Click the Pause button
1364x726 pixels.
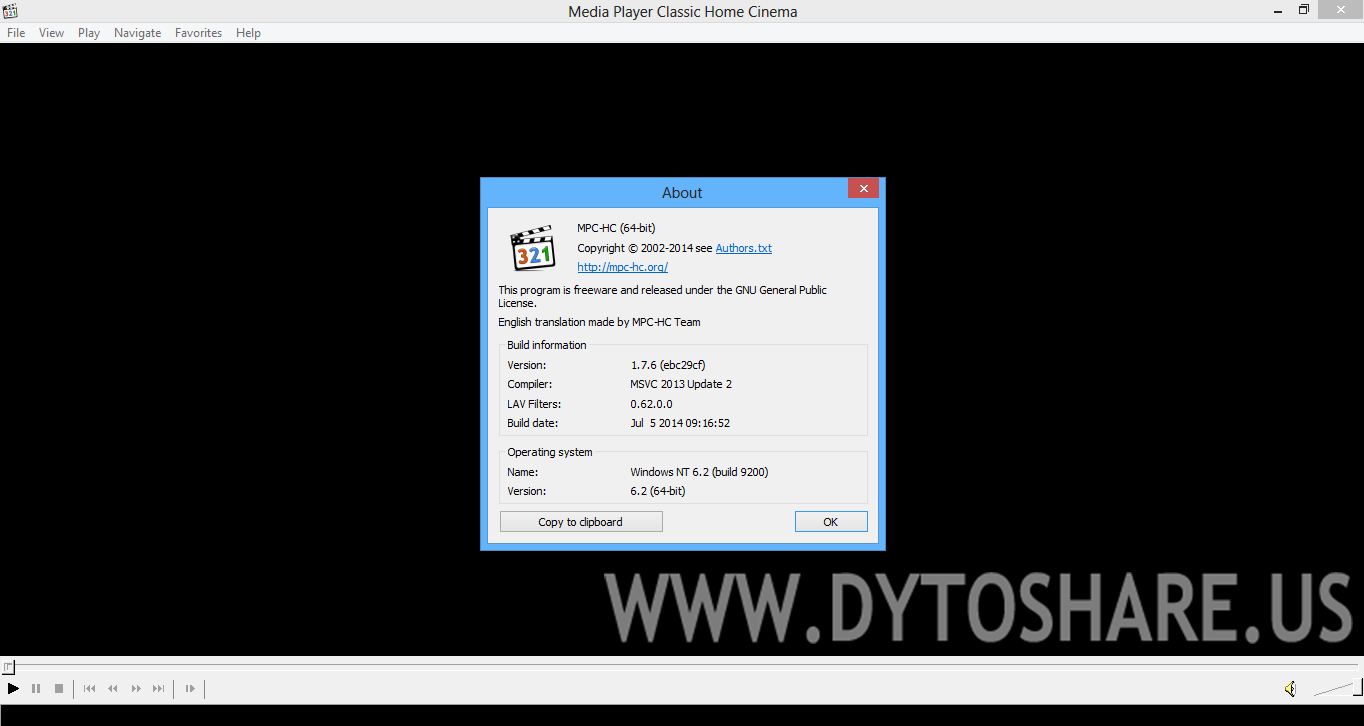click(x=36, y=688)
